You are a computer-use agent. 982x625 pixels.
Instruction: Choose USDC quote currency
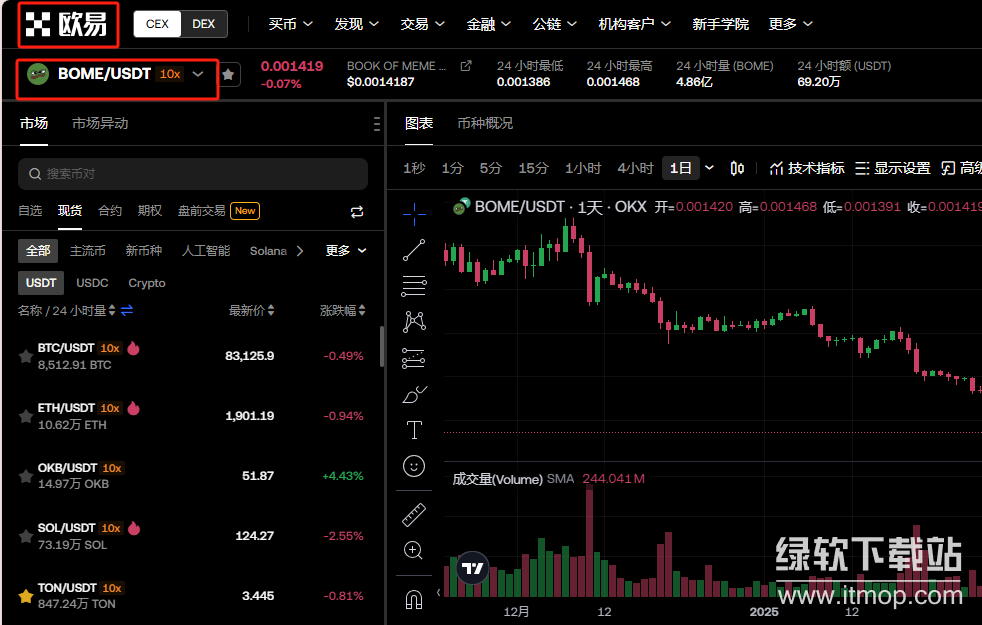tap(92, 283)
